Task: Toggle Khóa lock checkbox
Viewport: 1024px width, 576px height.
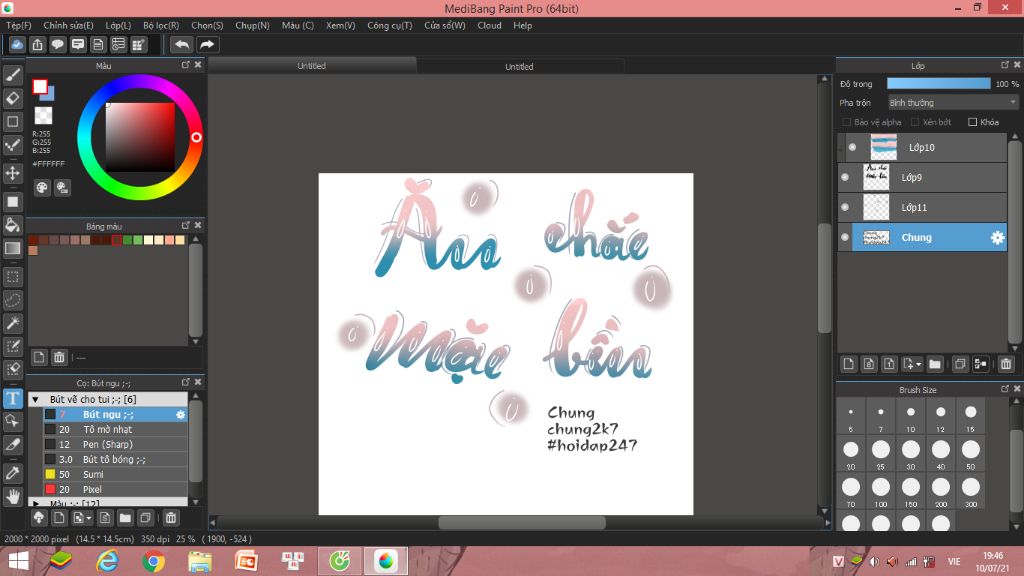Action: [972, 122]
